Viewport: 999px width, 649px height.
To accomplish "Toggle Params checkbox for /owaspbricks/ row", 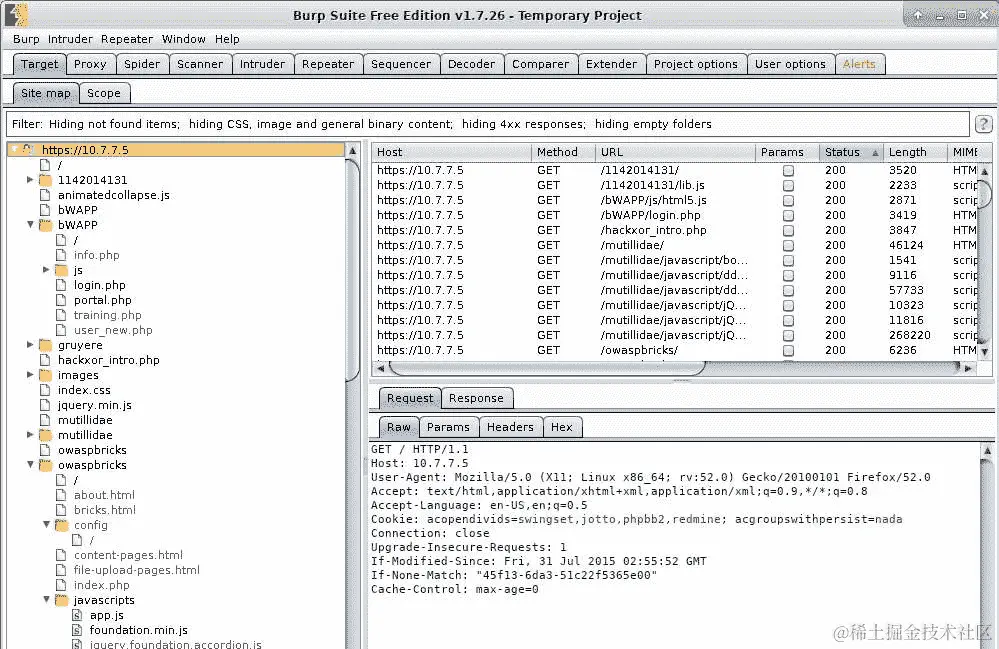I will [x=788, y=350].
